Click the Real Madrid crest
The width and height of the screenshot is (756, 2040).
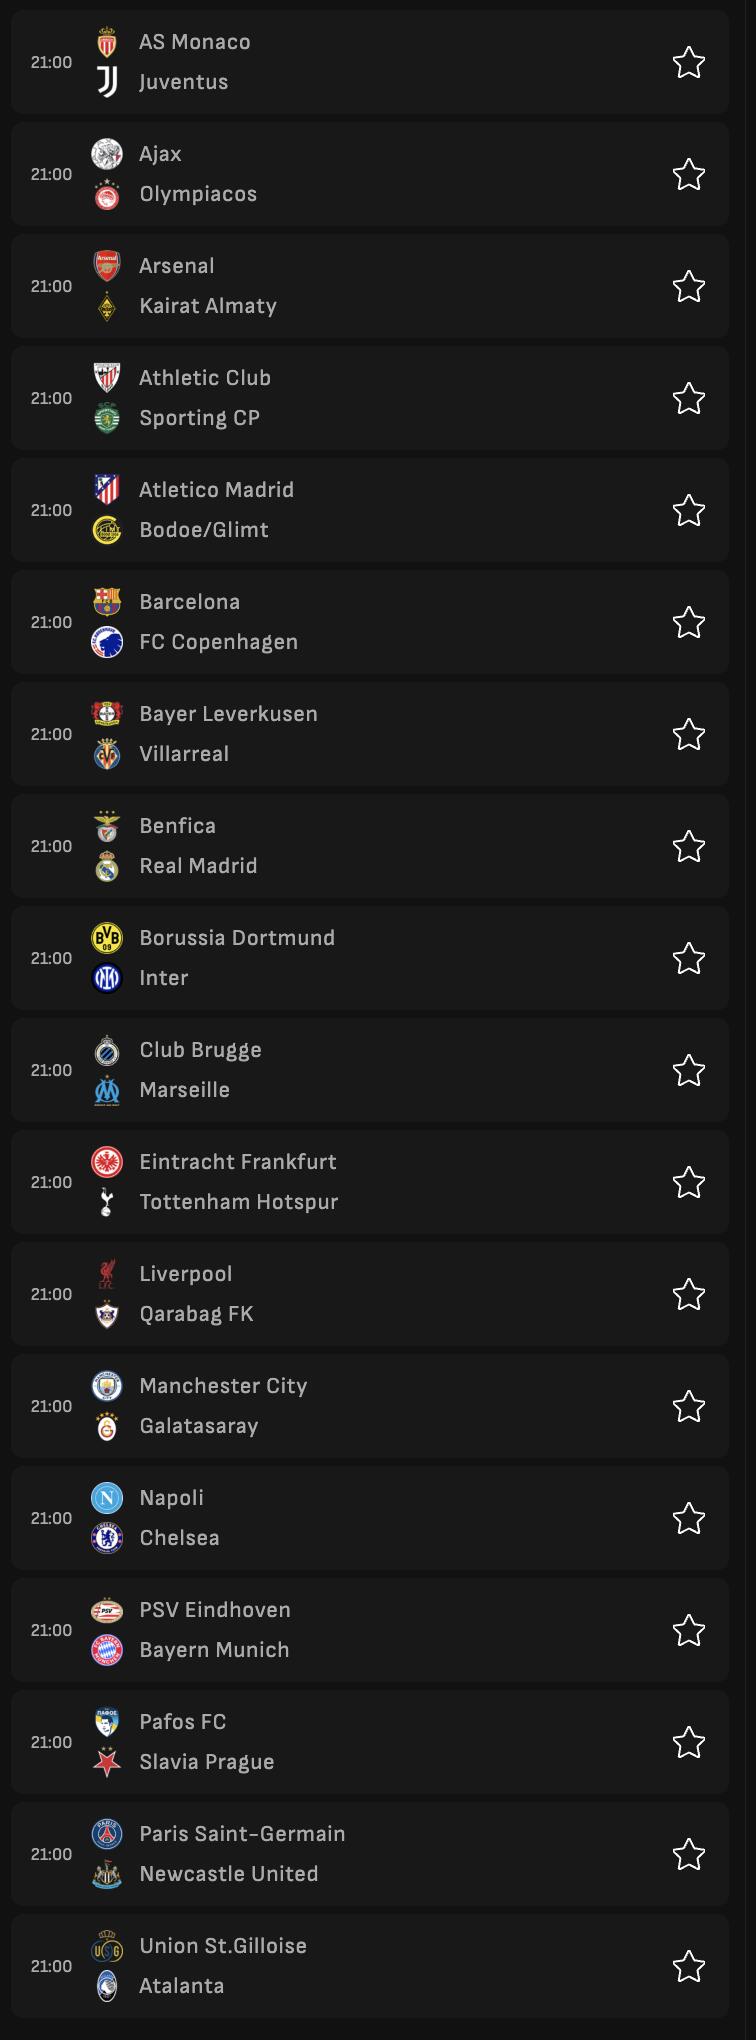tap(107, 866)
